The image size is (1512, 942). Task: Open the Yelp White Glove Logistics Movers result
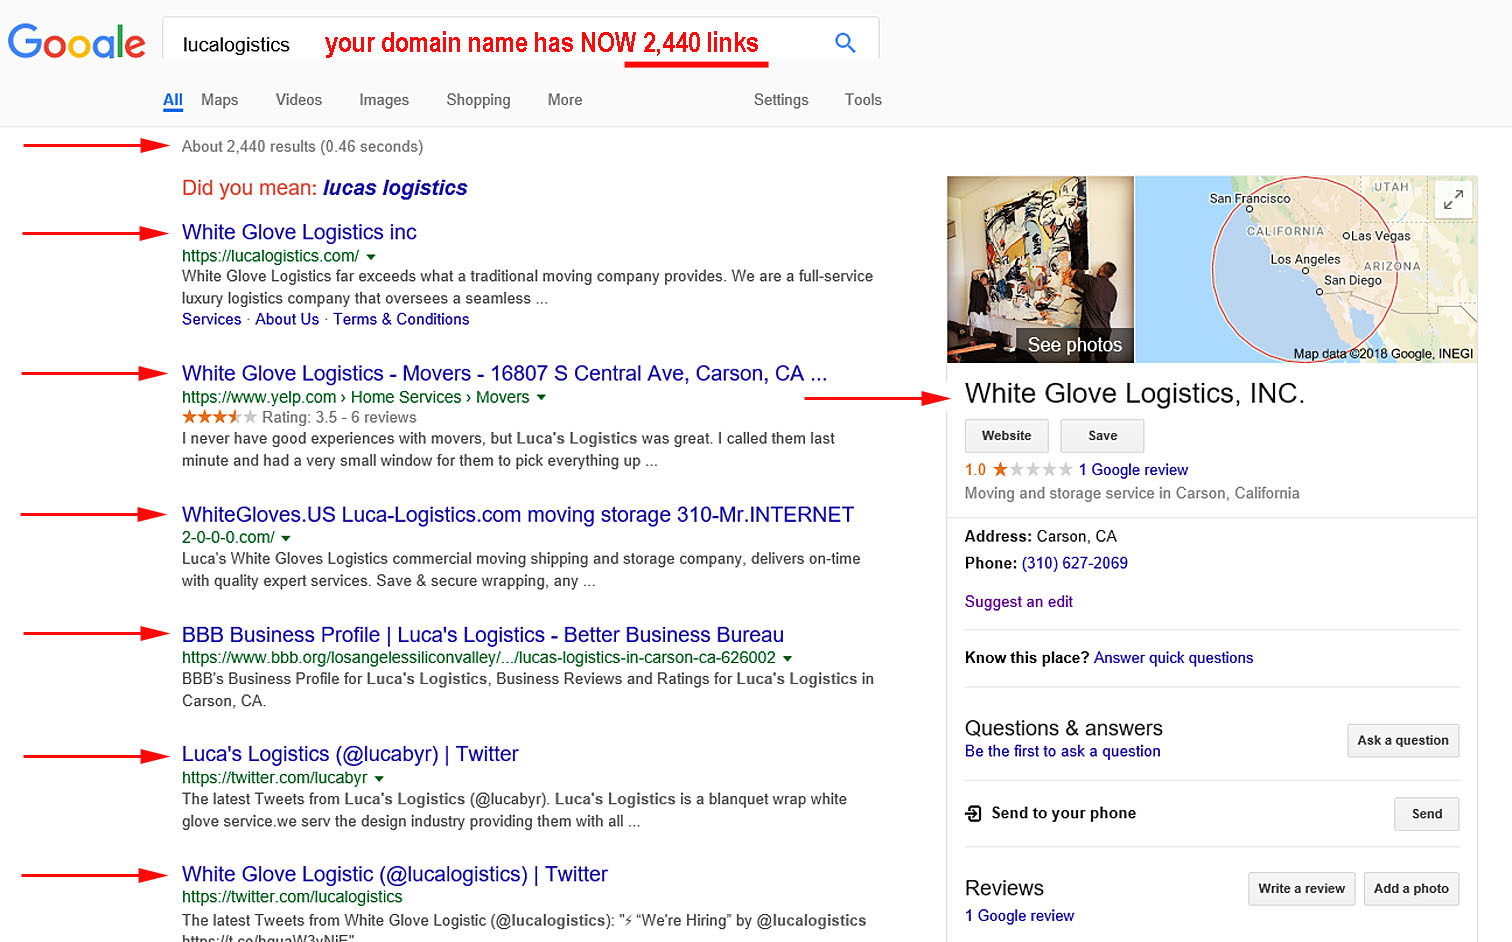[504, 373]
